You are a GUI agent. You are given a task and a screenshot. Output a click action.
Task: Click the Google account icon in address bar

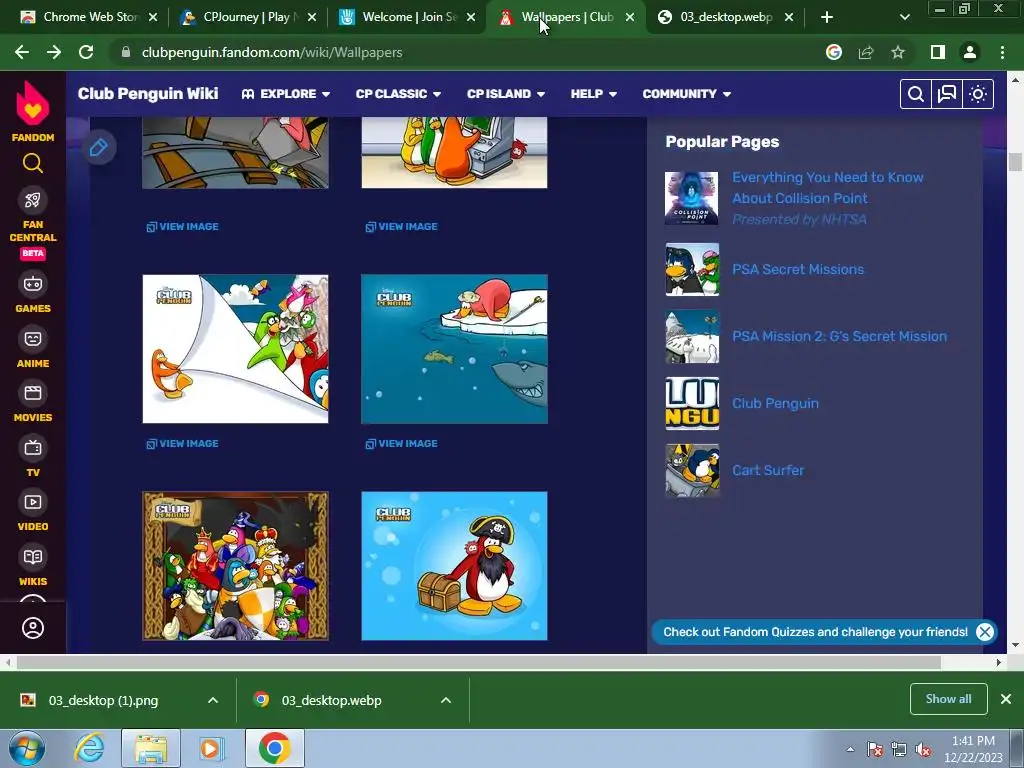[834, 52]
